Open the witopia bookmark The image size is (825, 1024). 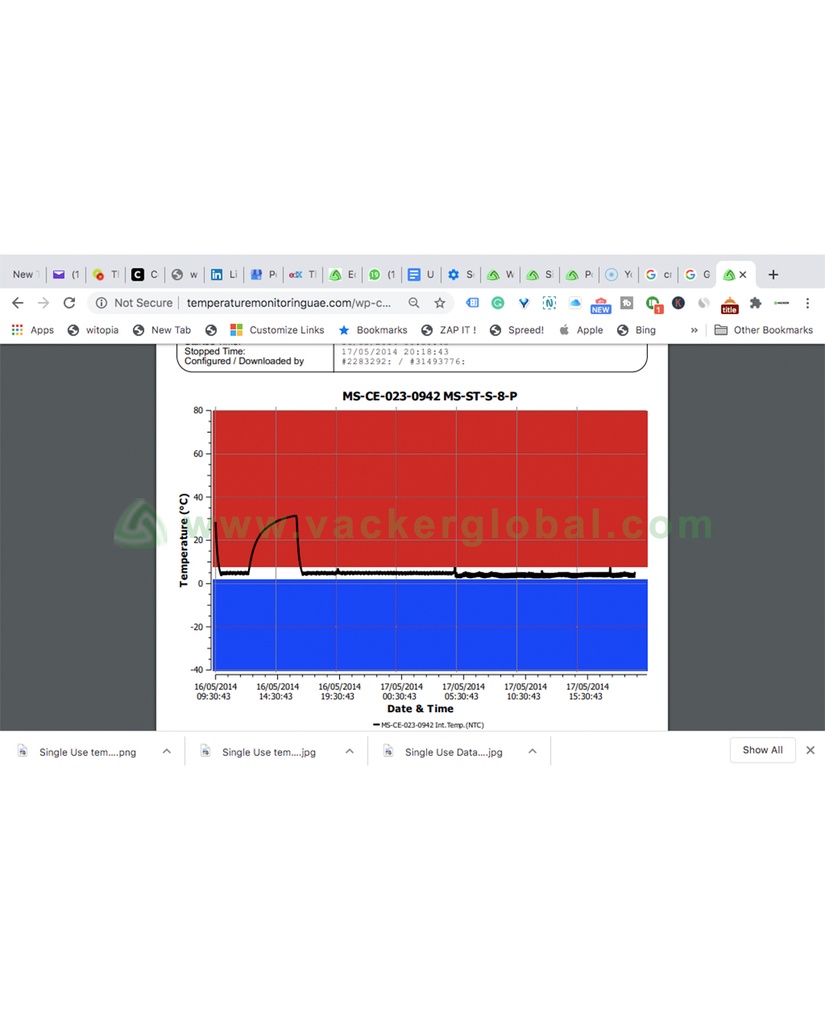pyautogui.click(x=93, y=330)
